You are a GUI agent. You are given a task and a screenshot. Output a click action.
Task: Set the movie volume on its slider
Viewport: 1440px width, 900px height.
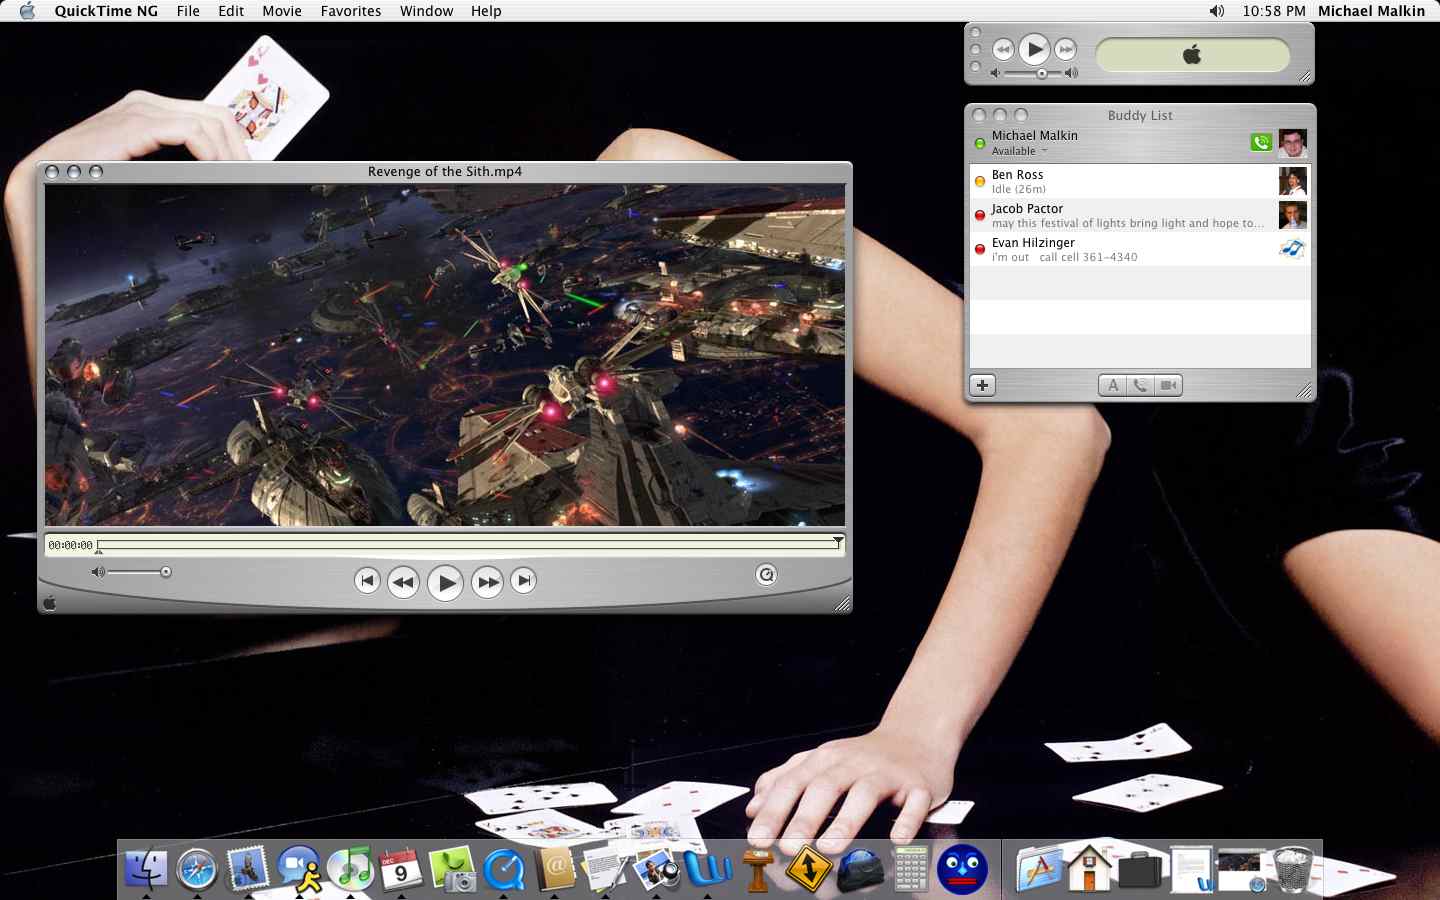[138, 572]
